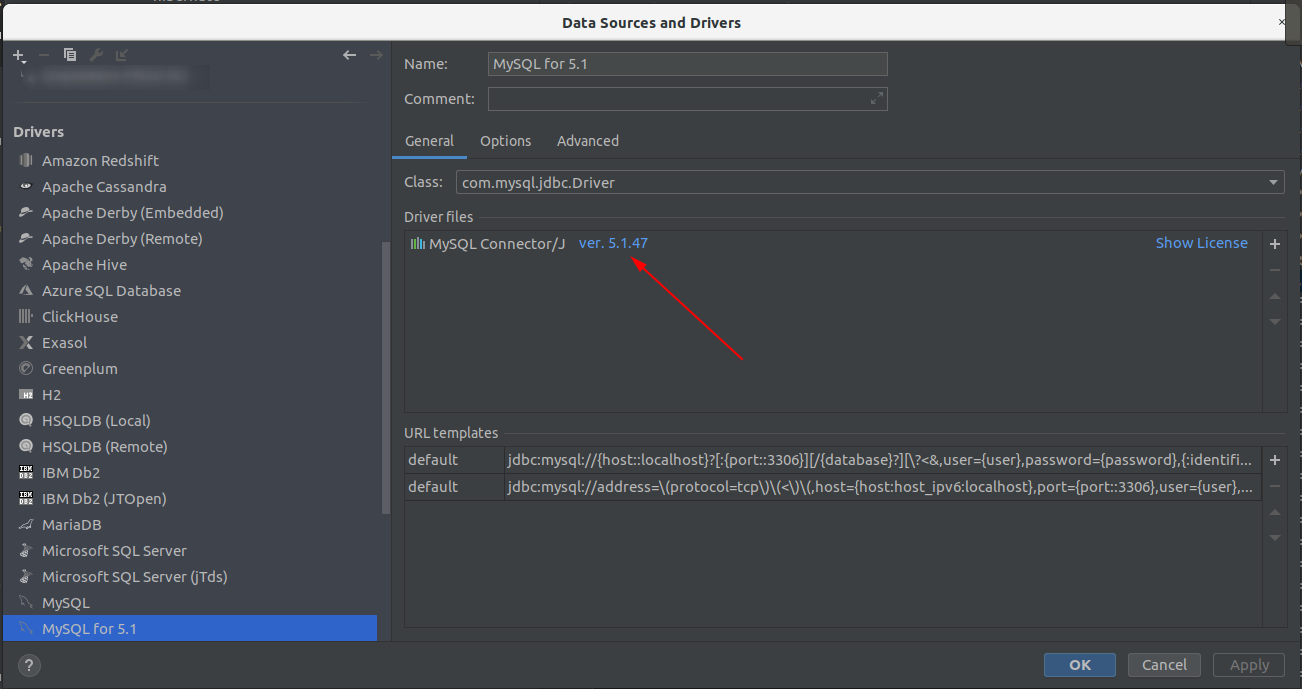Click the make global toolbar icon
The image size is (1302, 689).
coord(122,55)
